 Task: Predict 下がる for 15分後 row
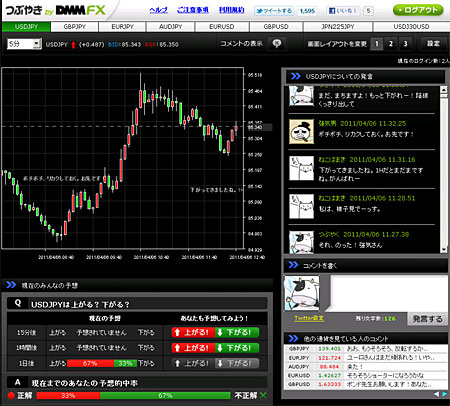(x=237, y=332)
